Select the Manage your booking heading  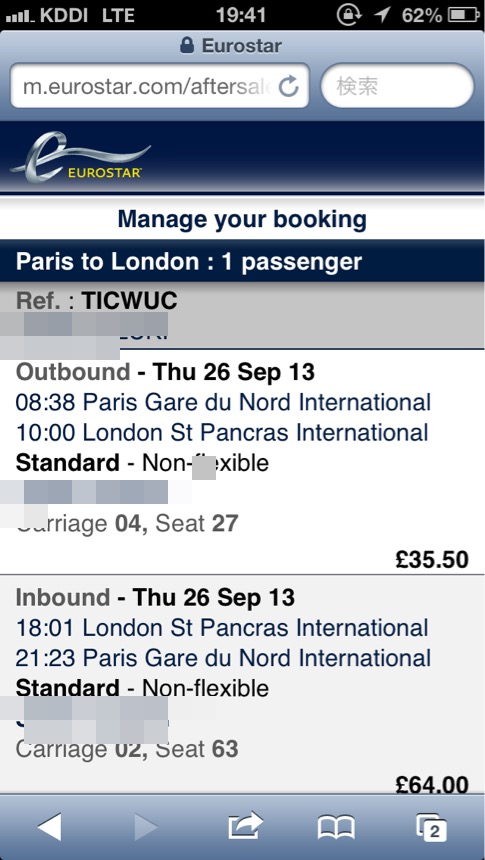(x=242, y=219)
